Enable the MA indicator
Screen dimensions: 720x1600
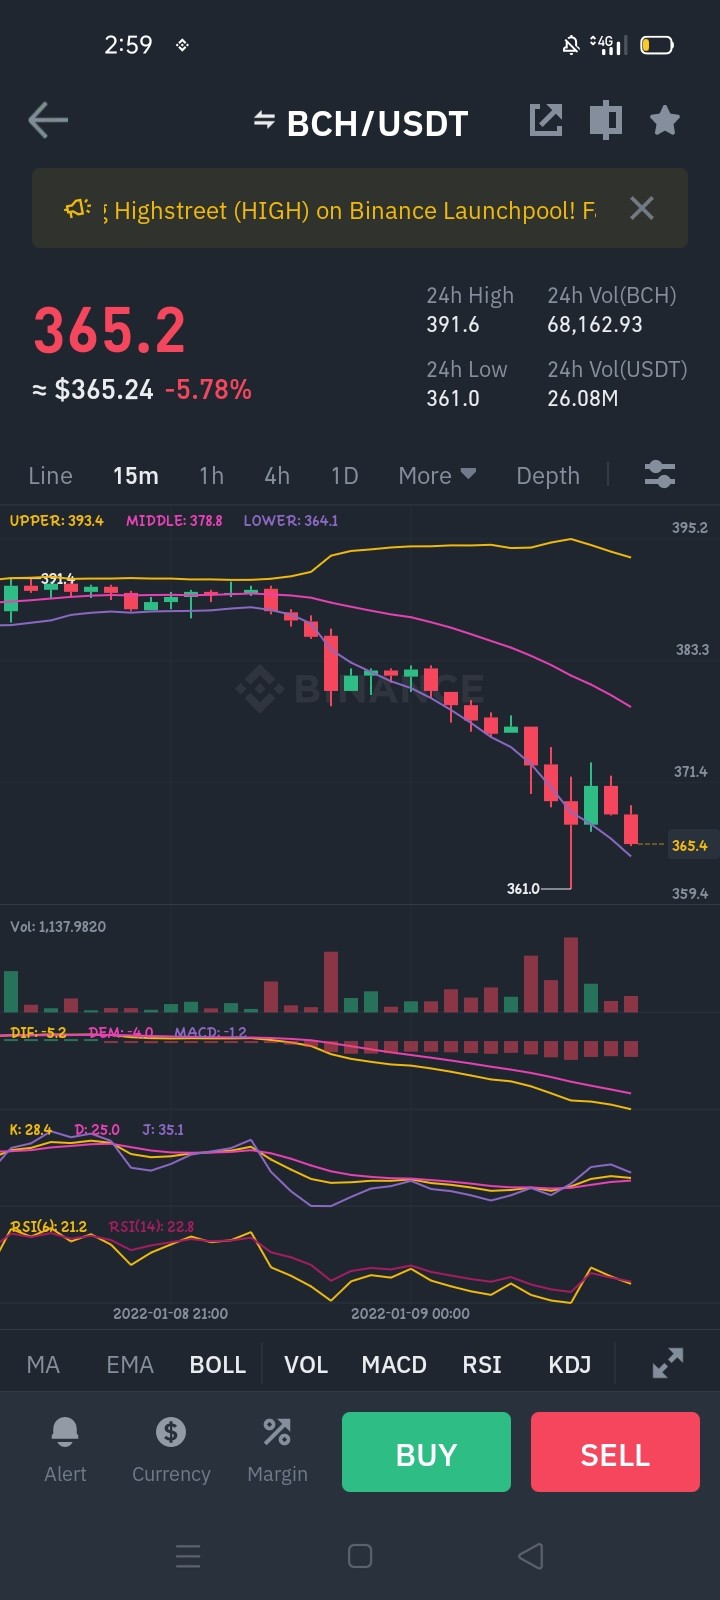pyautogui.click(x=43, y=1365)
